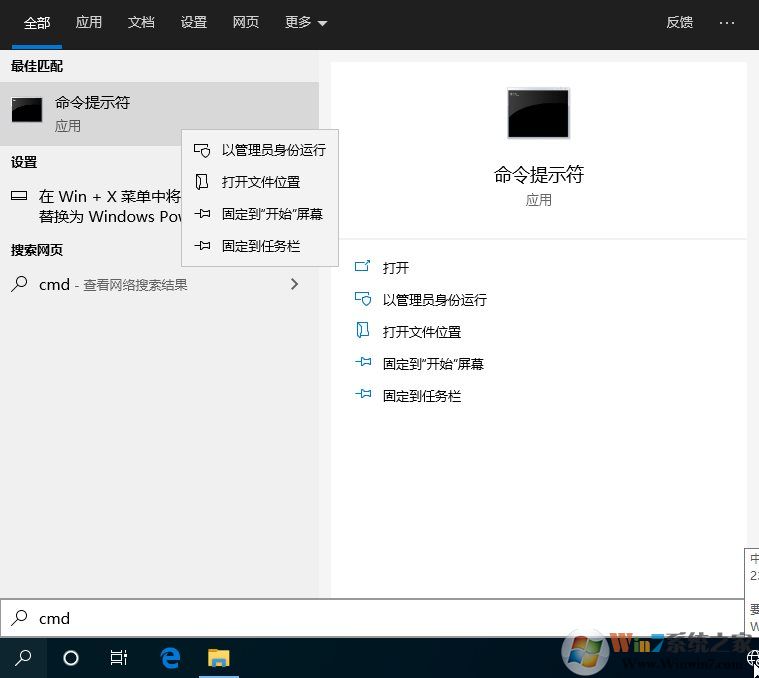Screen dimensions: 759x678
Task: Click the large 命令提示符 preview thumbnail
Action: (538, 113)
